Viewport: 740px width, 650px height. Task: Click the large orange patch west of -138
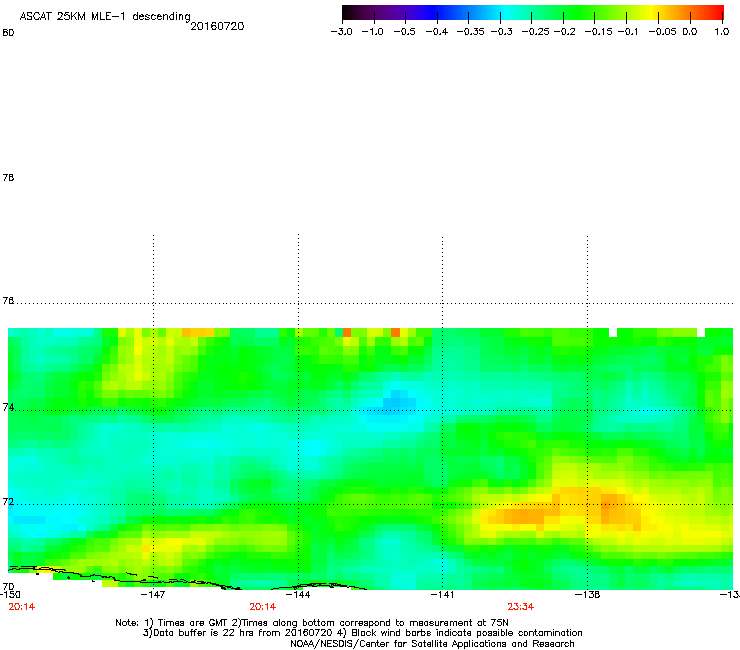coord(521,515)
